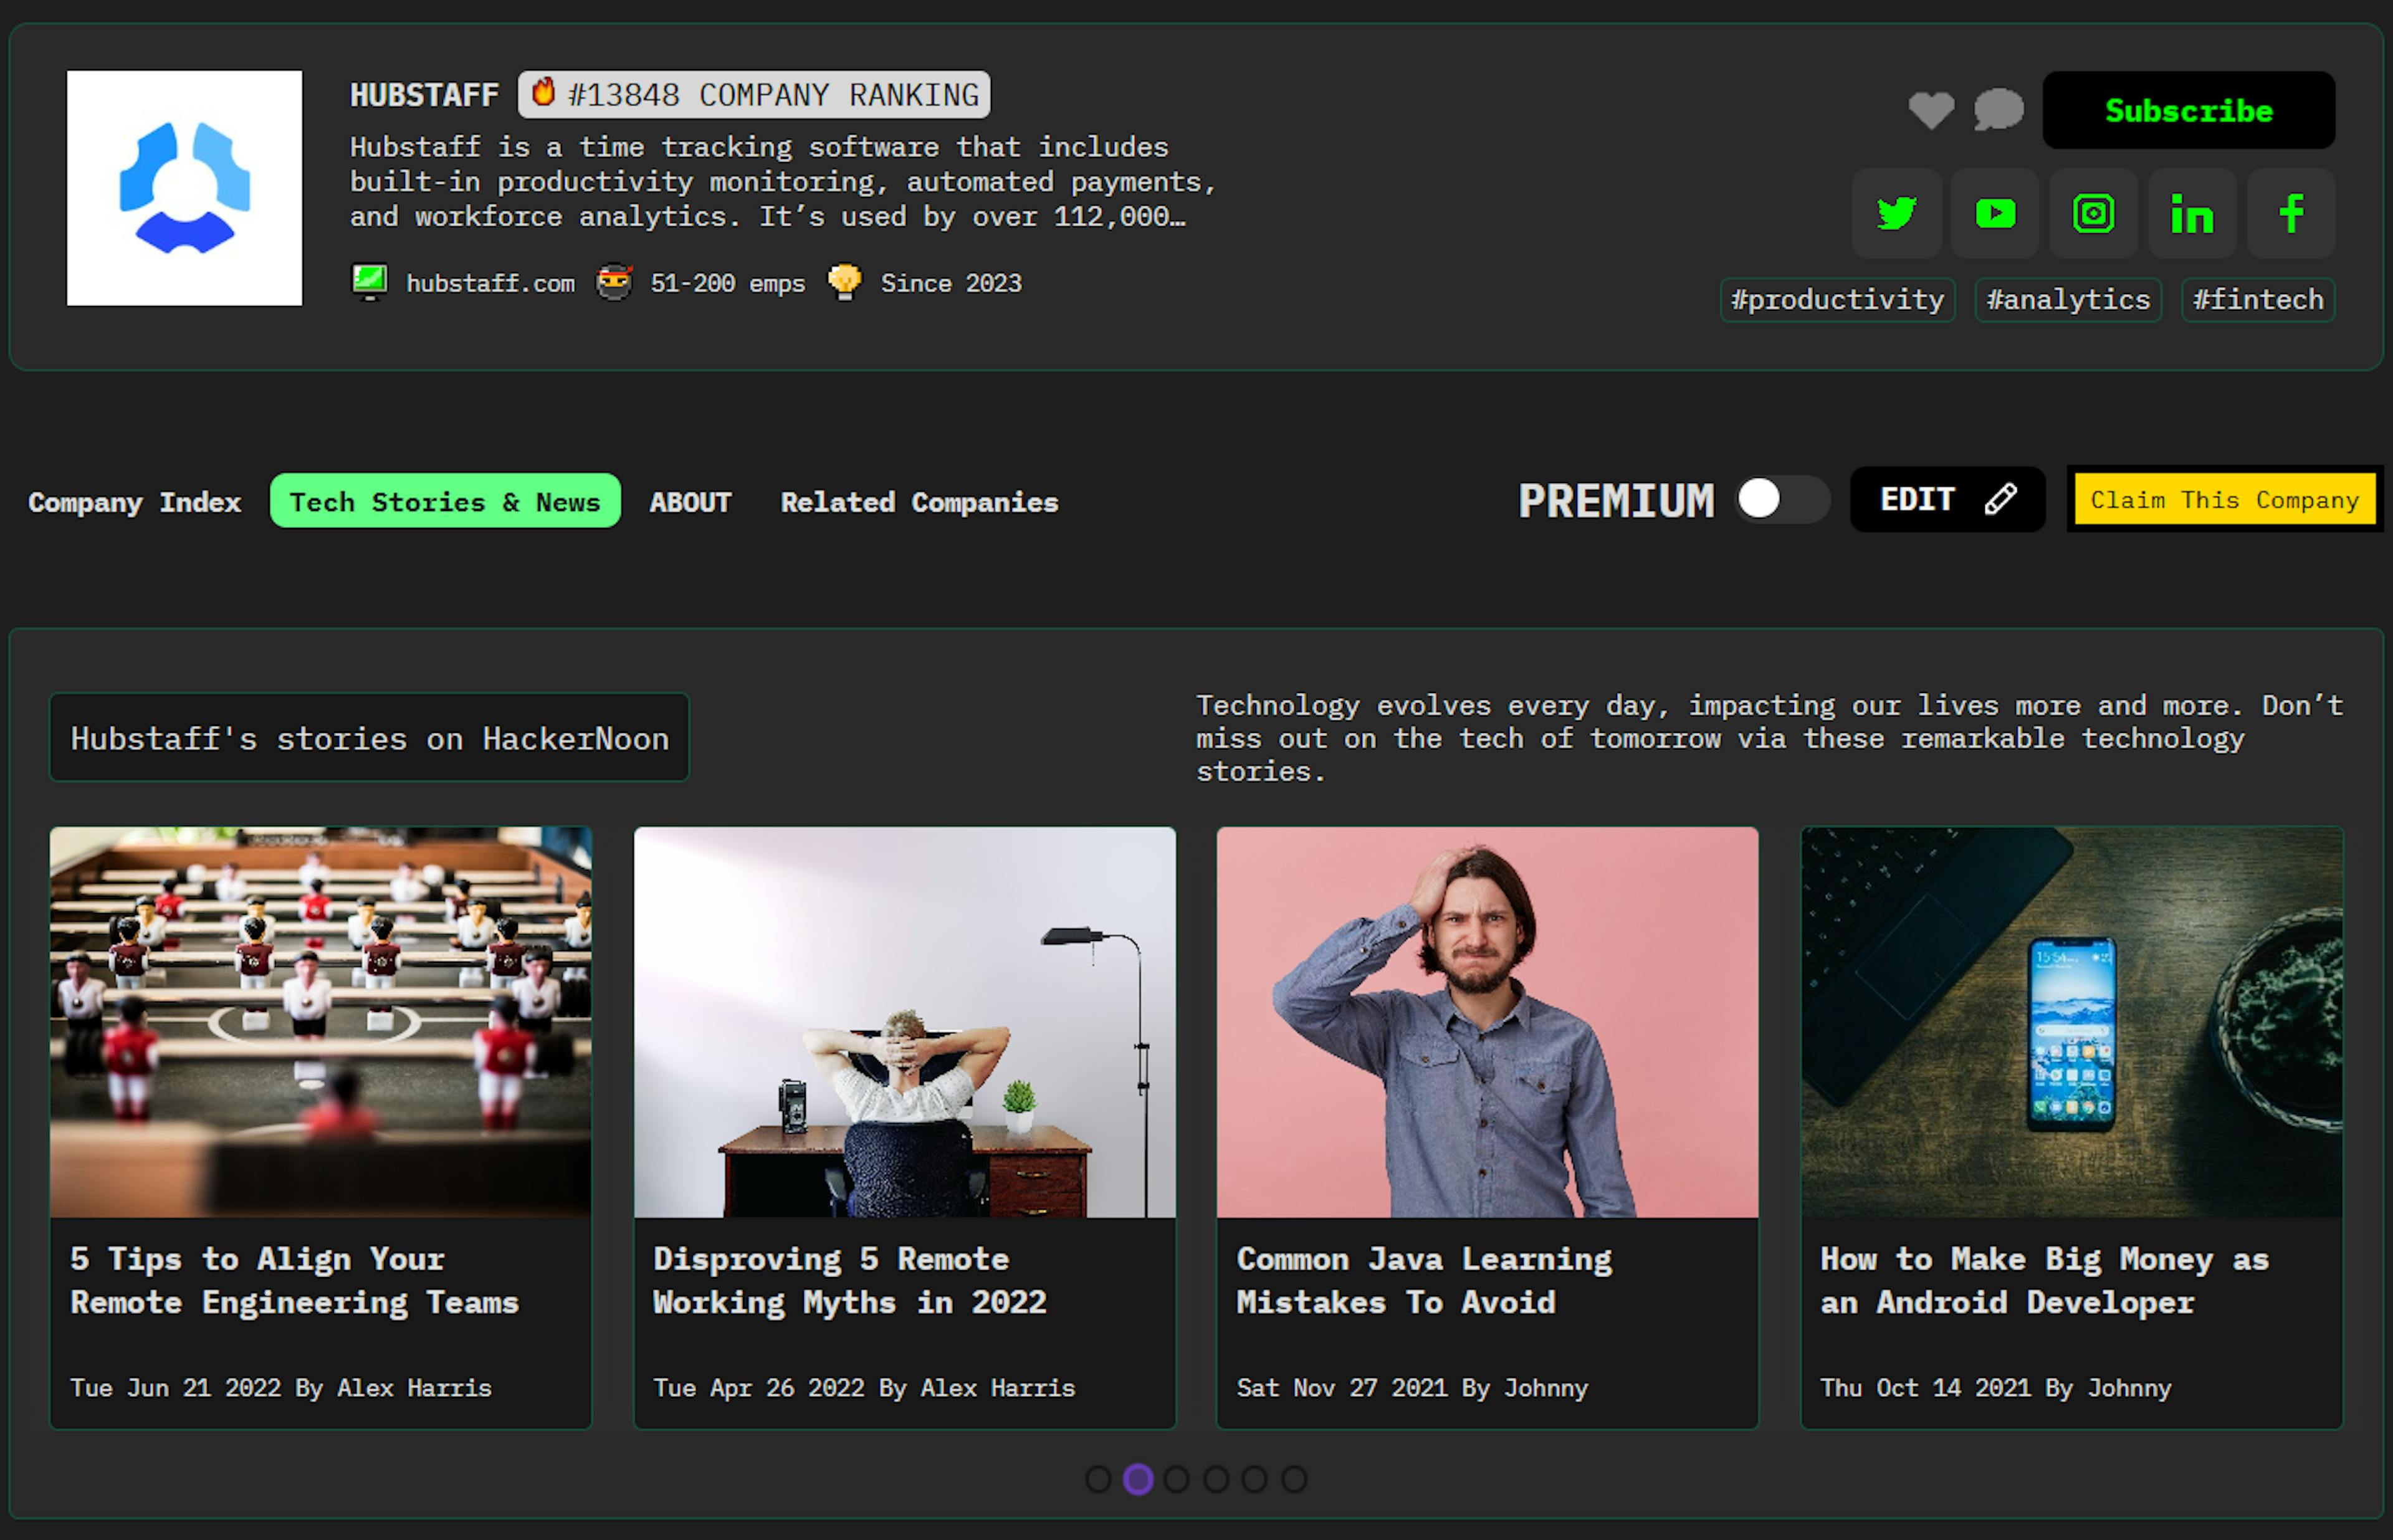The height and width of the screenshot is (1540, 2393).
Task: Select the last carousel navigation dot
Action: click(x=1294, y=1479)
